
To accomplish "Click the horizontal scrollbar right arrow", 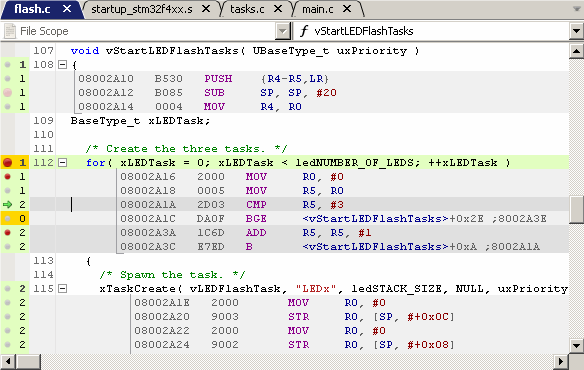I will [561, 361].
